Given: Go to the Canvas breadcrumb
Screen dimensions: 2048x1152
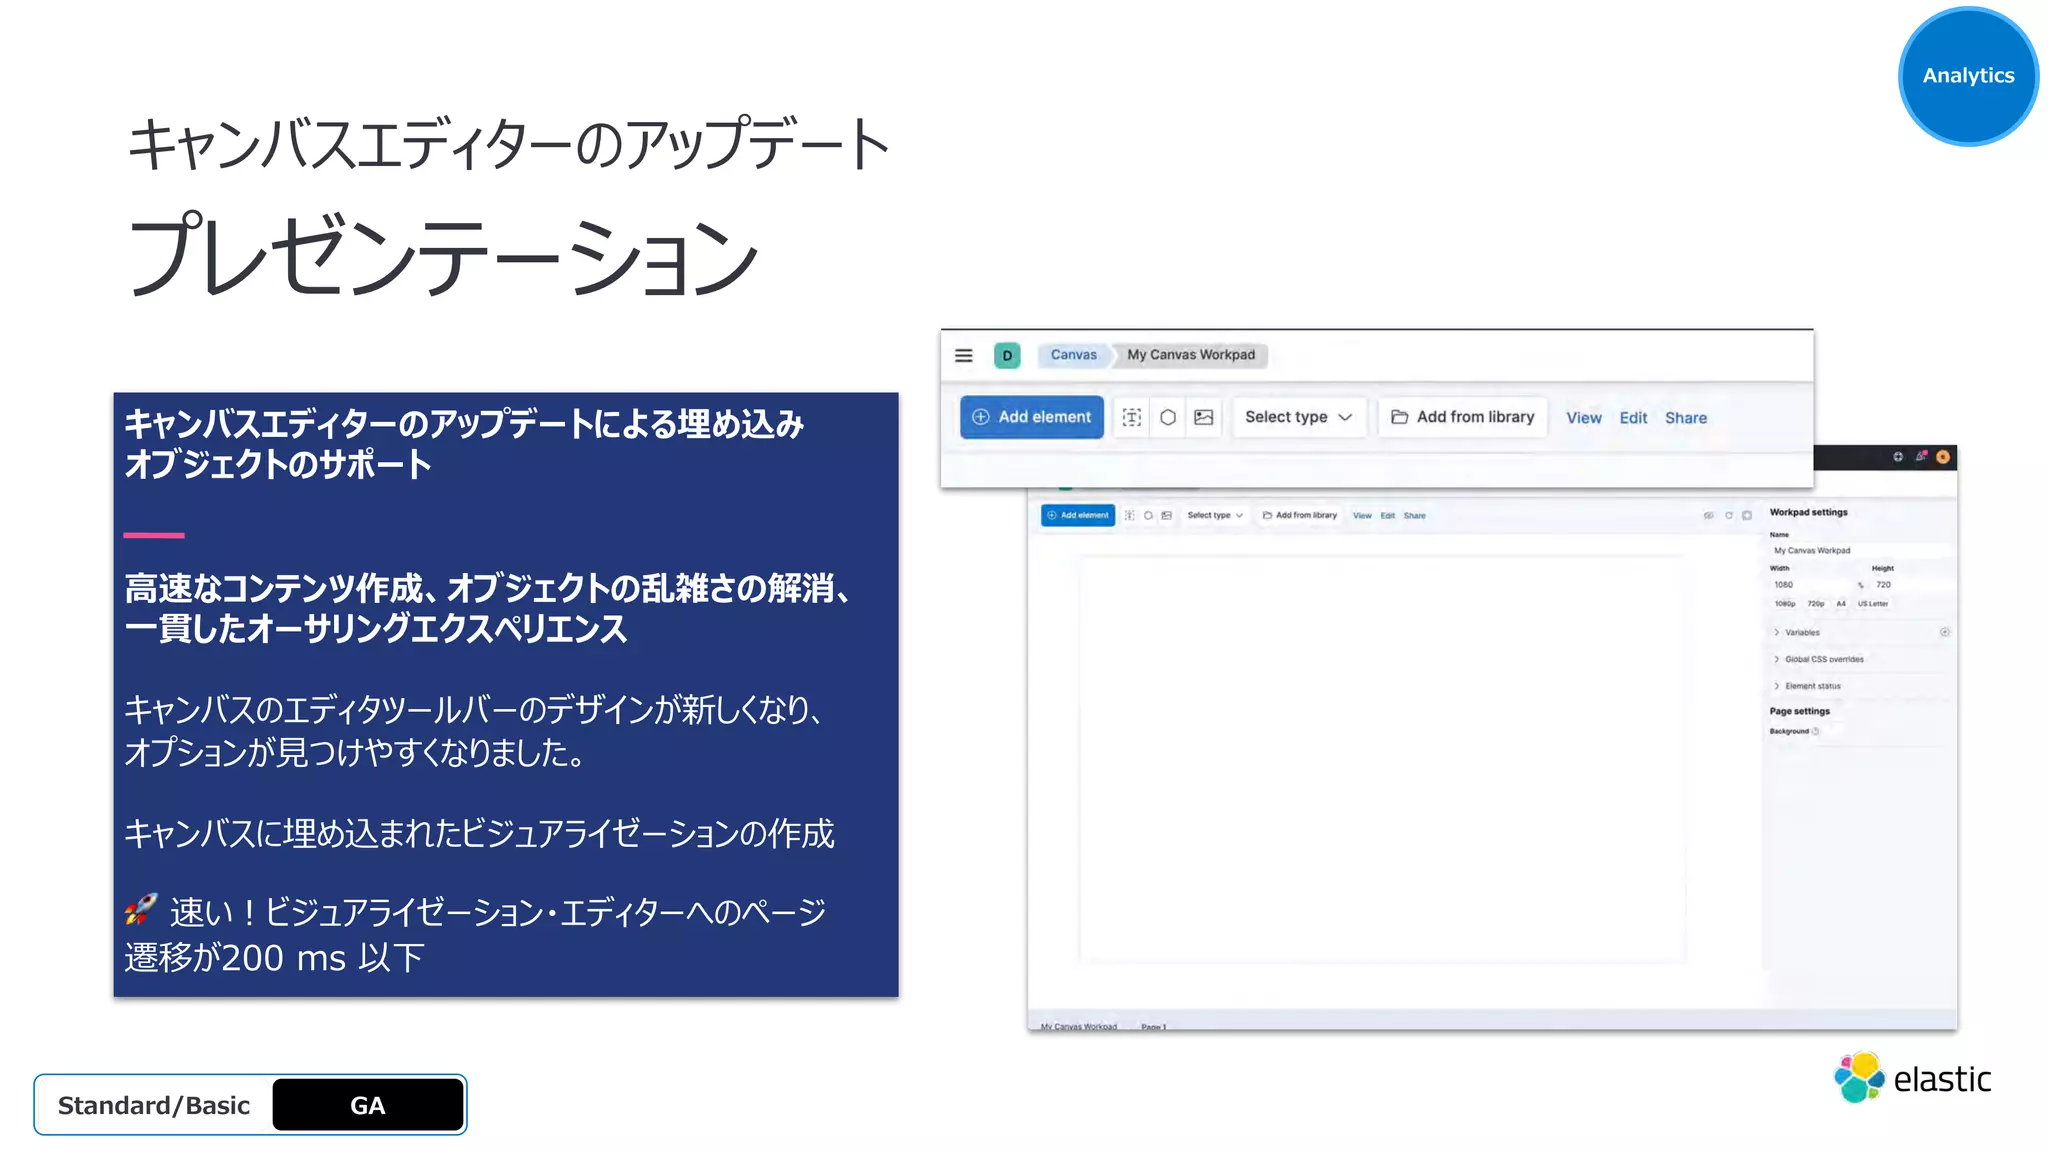Looking at the screenshot, I should 1073,355.
